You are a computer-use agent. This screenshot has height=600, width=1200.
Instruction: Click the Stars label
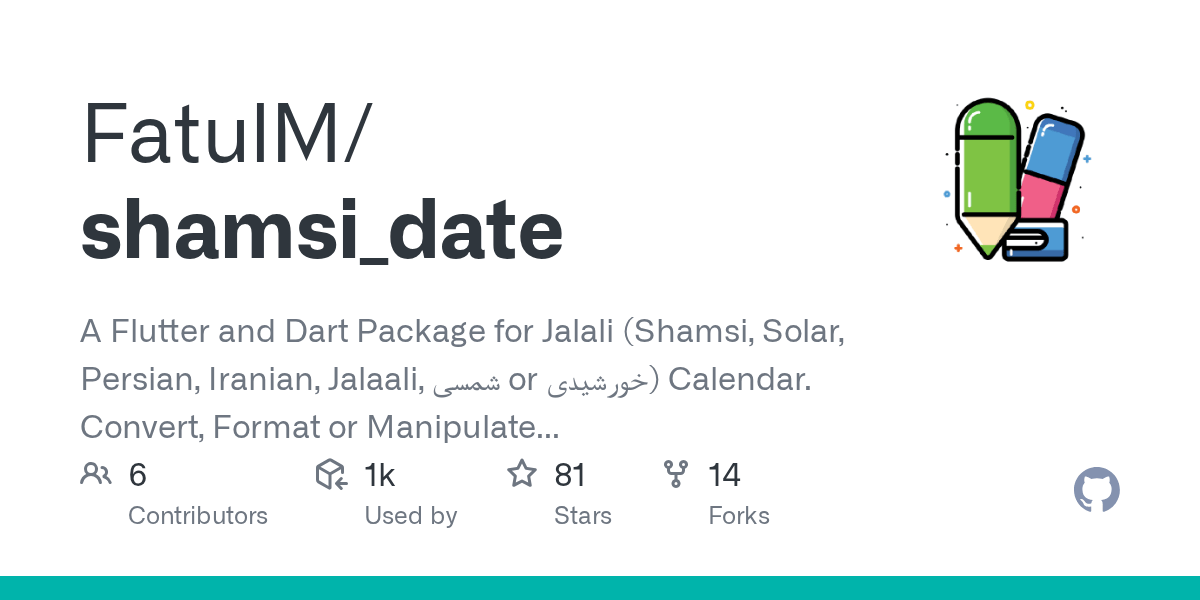pyautogui.click(x=582, y=516)
